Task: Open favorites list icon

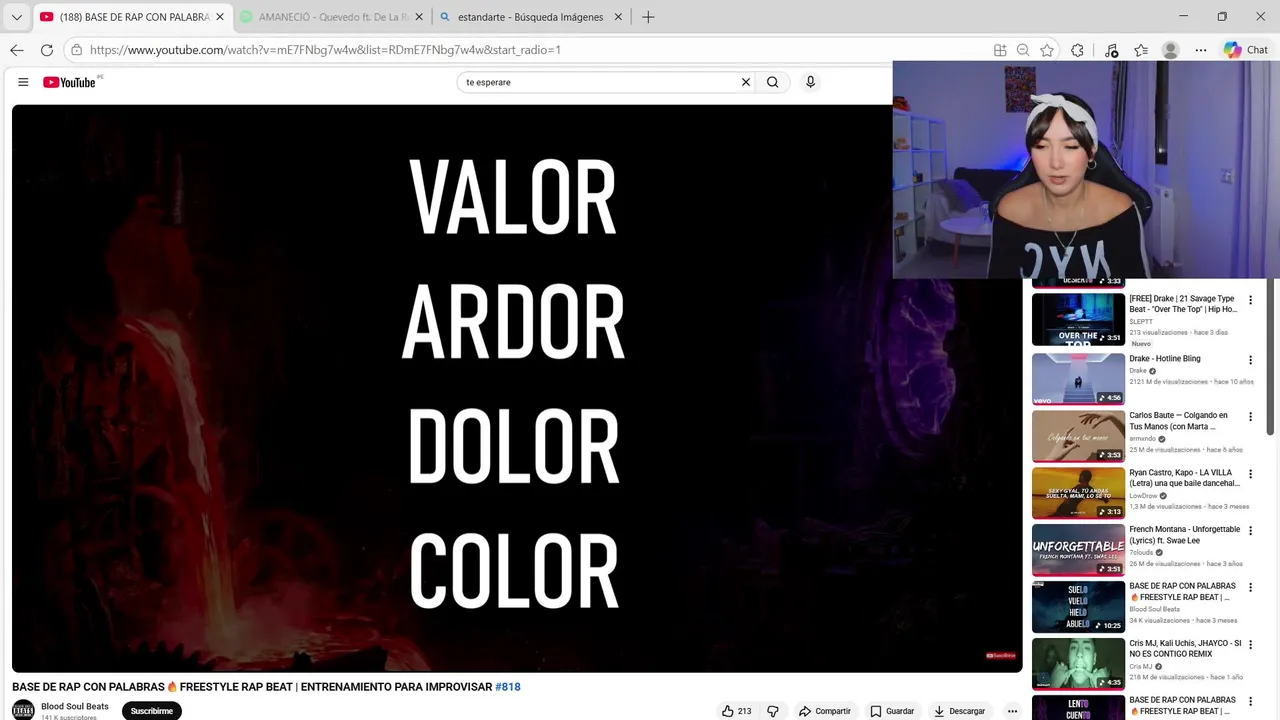Action: pos(1141,50)
